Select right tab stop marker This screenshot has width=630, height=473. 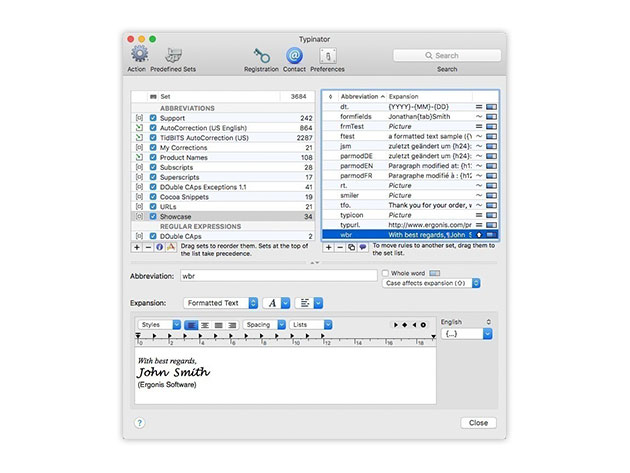414,325
